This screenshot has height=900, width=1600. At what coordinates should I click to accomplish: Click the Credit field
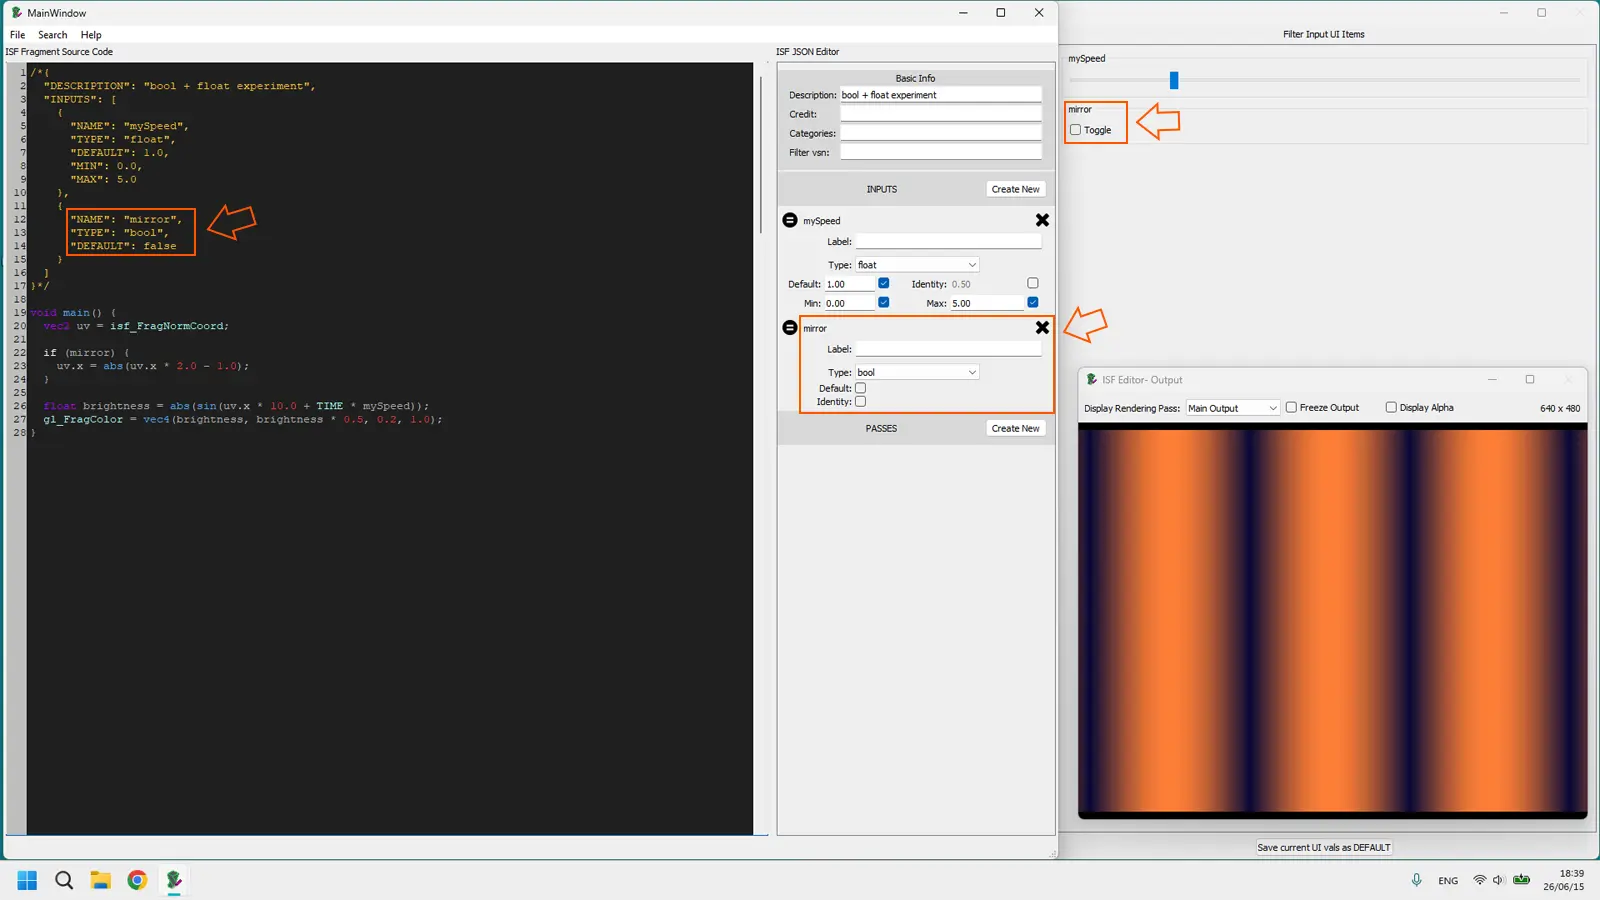click(x=940, y=114)
